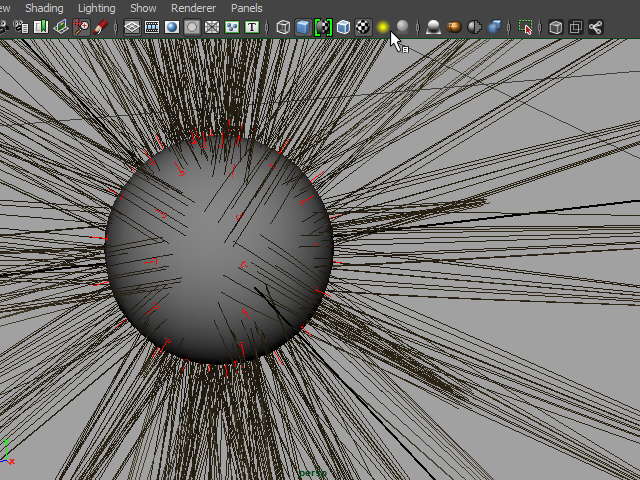
Task: Toggle X-Ray display mode
Action: (x=556, y=27)
